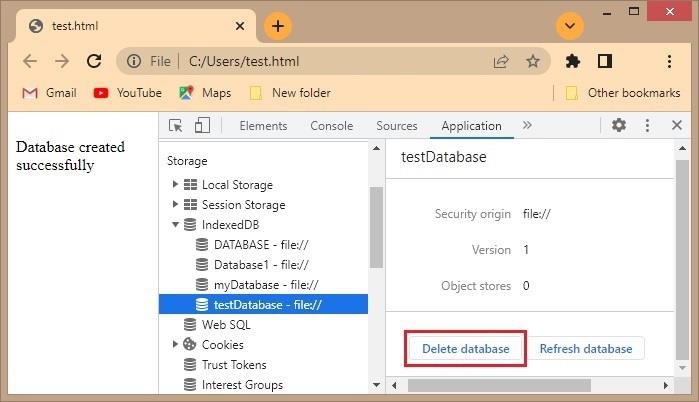Click the Refresh database button

coord(585,349)
